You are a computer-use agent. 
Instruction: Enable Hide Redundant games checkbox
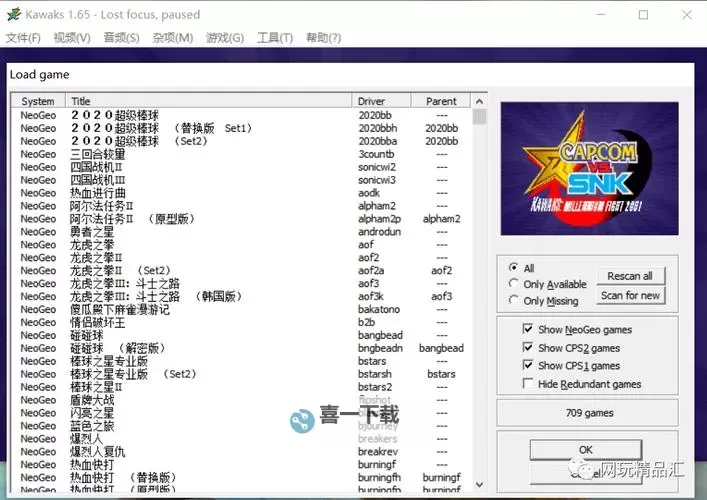[x=528, y=384]
